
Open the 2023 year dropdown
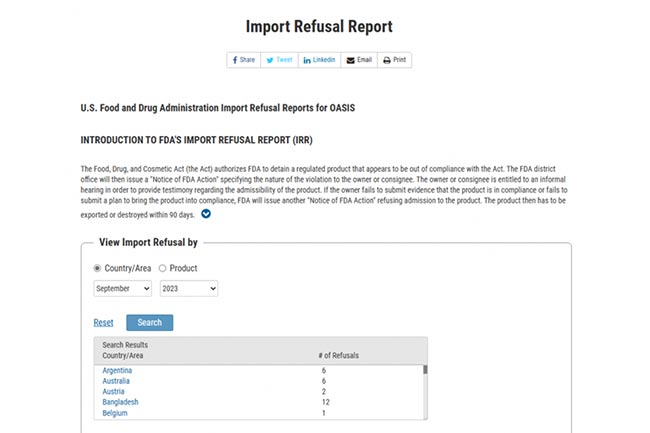(189, 288)
